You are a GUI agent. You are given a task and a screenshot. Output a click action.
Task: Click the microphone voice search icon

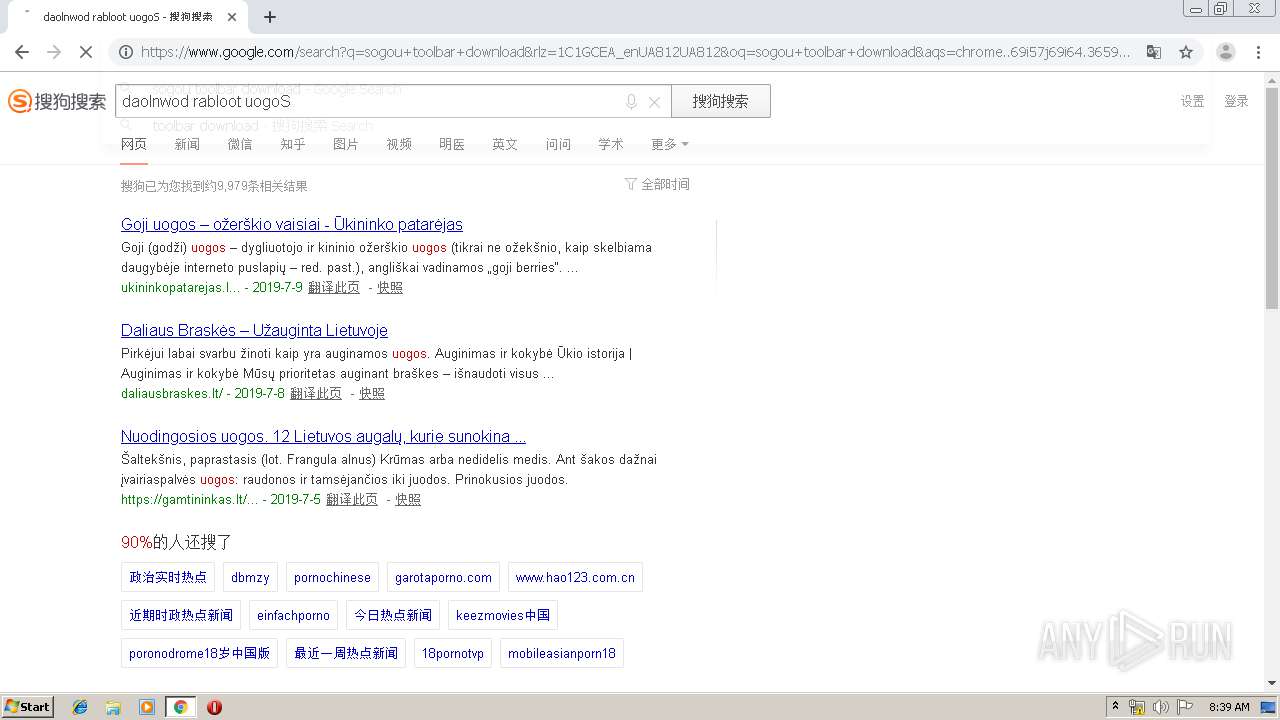pos(631,102)
